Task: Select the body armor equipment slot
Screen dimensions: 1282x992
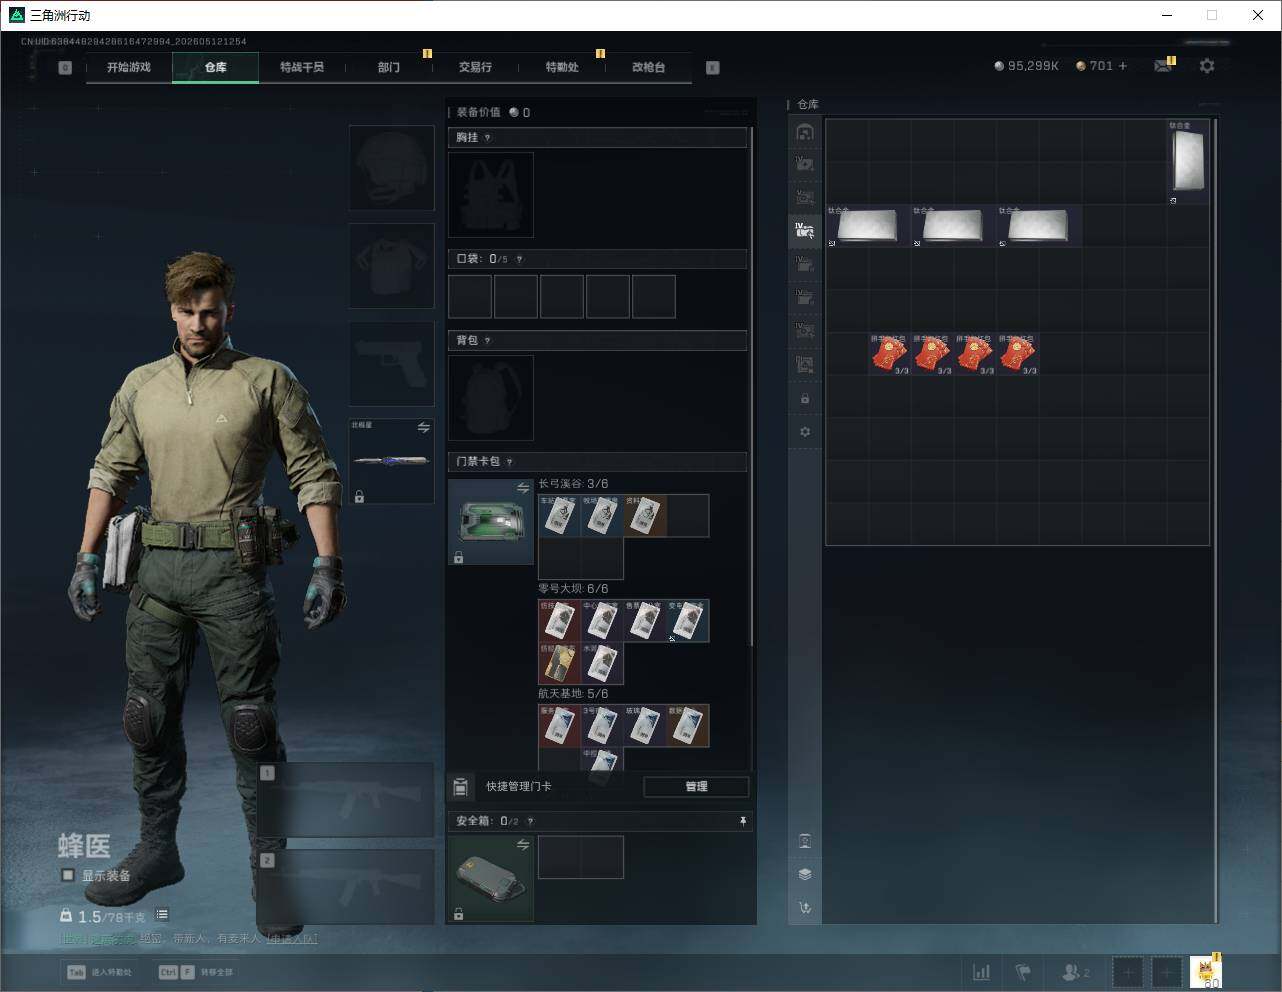Action: coord(391,266)
